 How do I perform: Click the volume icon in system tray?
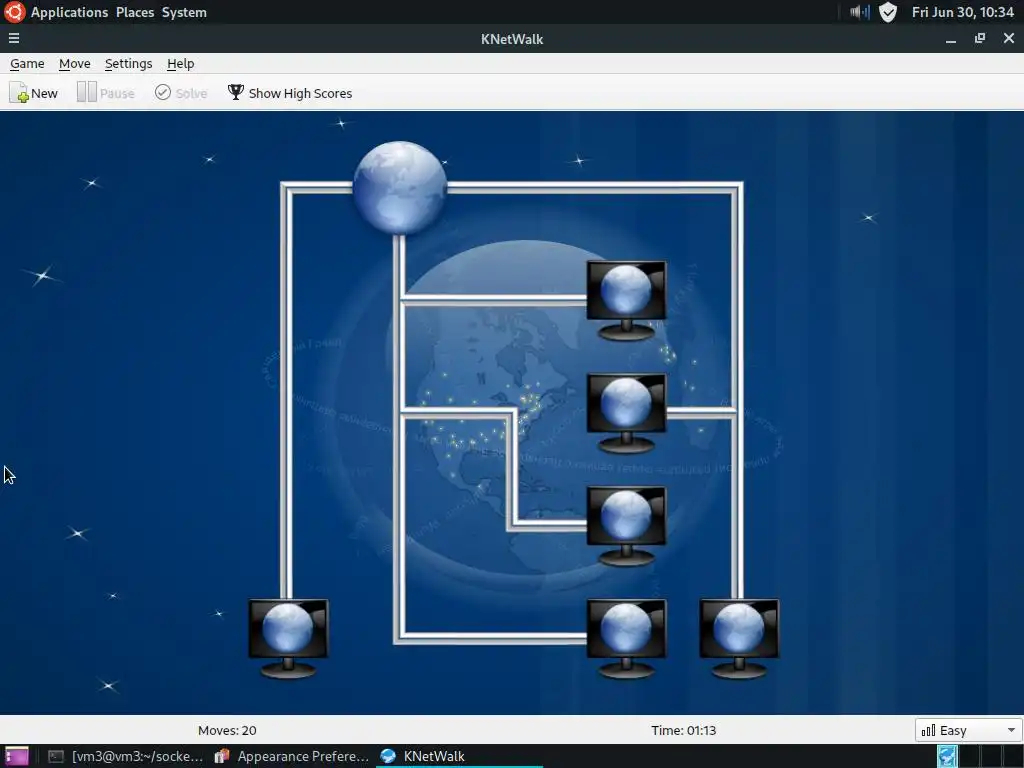pos(859,12)
